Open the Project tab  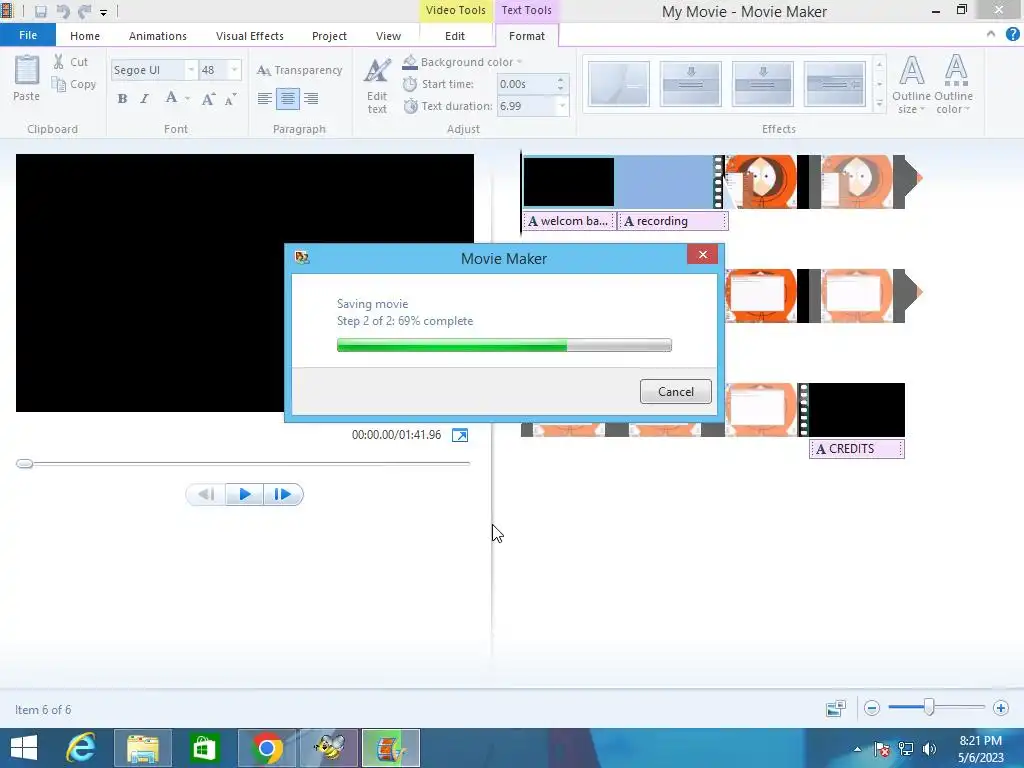pyautogui.click(x=329, y=36)
